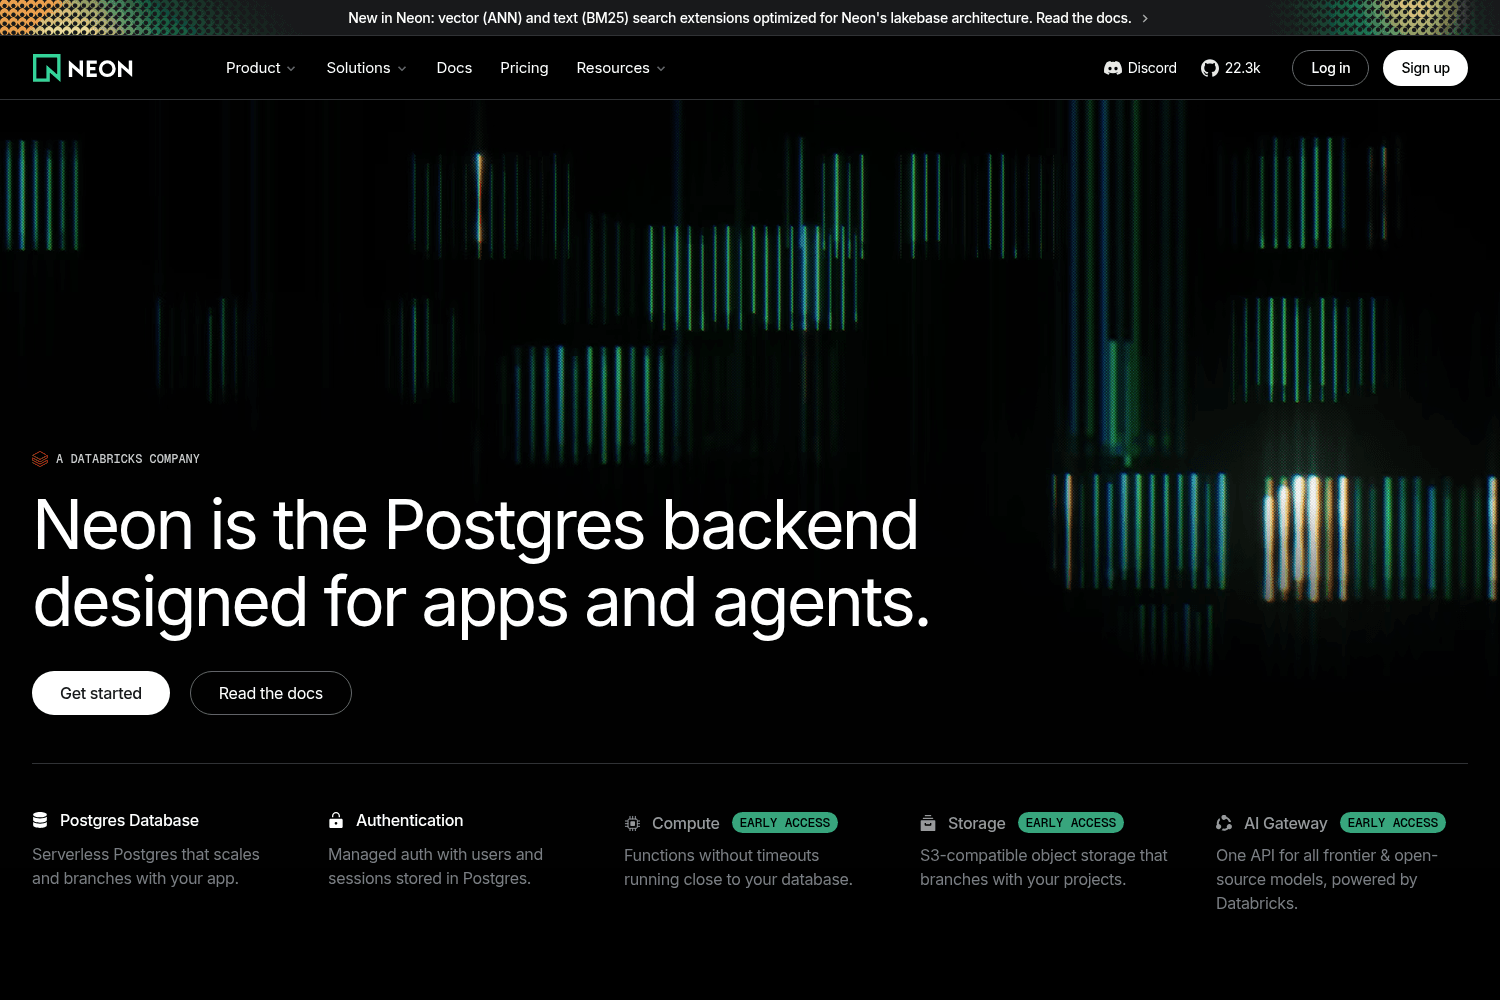Open the AI Gateway feature title
The height and width of the screenshot is (1000, 1500).
pos(1286,823)
